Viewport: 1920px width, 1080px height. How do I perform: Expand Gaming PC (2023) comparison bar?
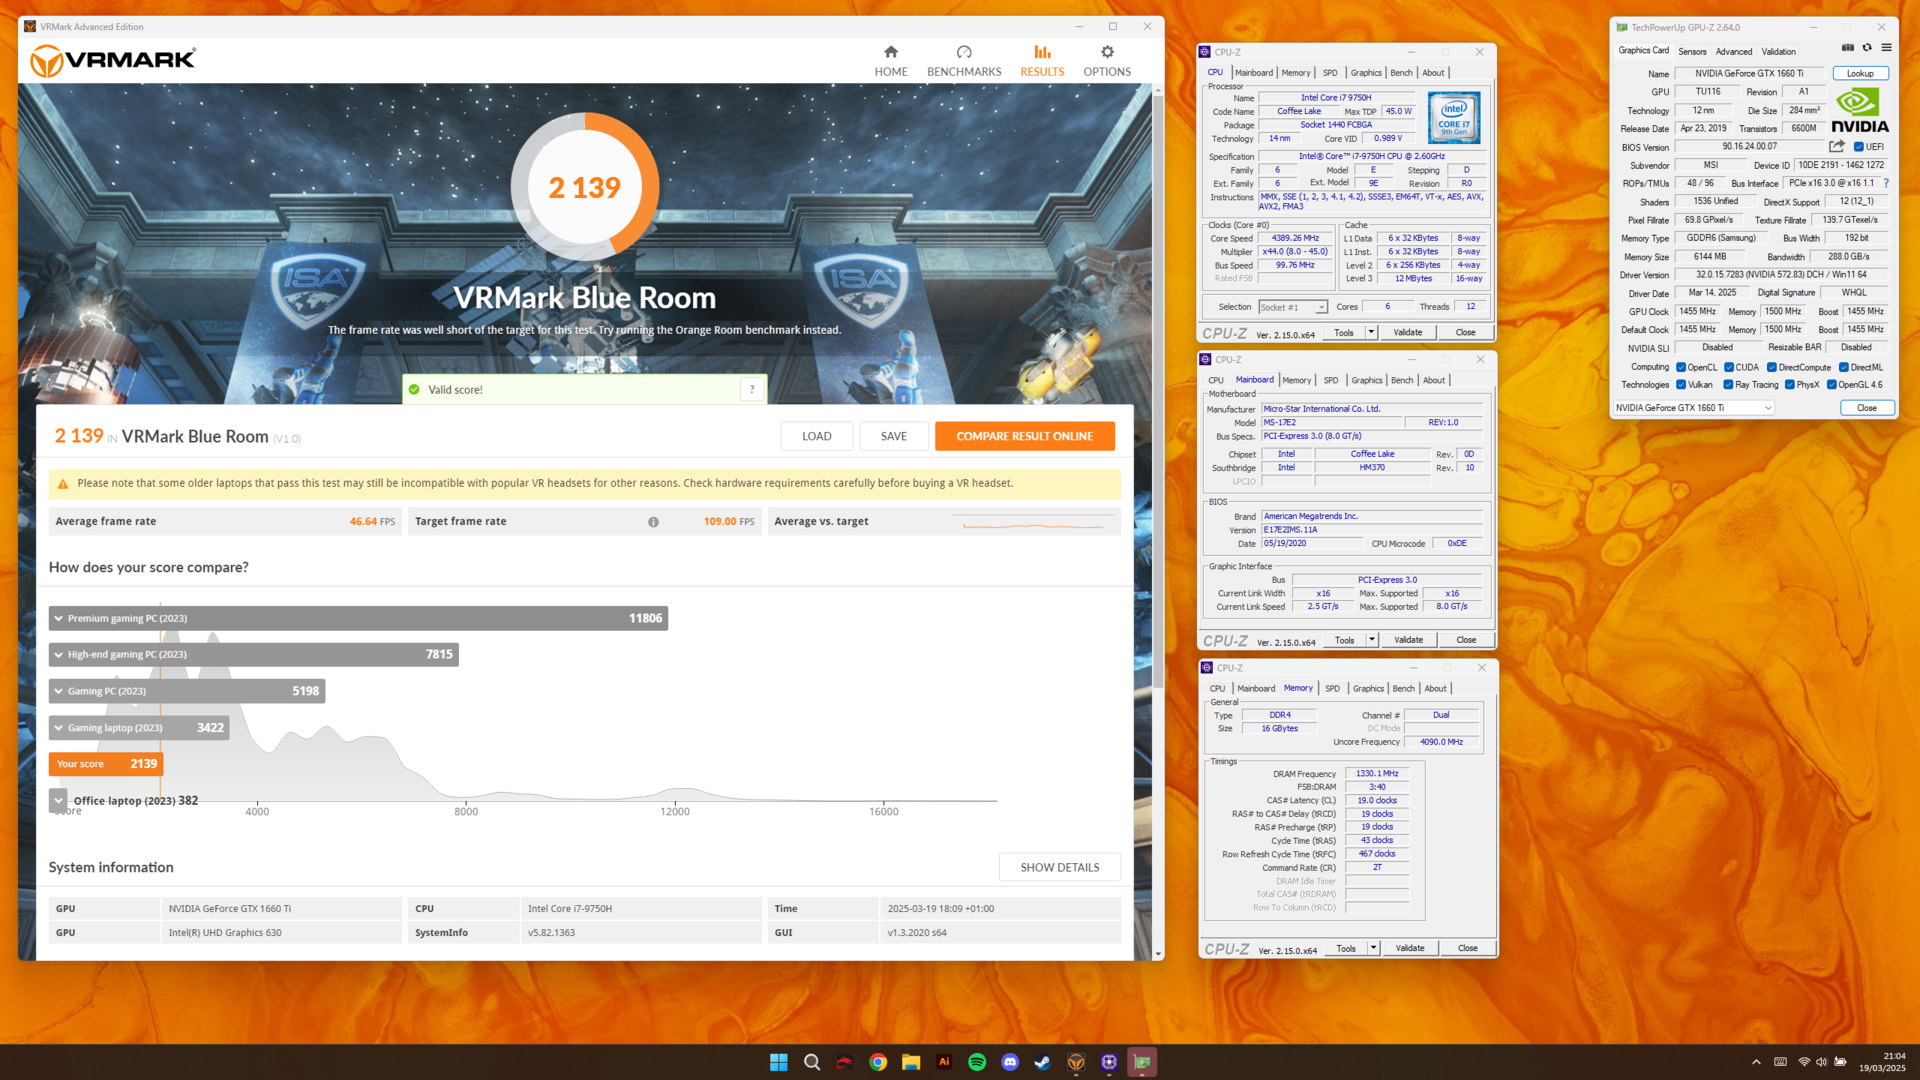187,691
